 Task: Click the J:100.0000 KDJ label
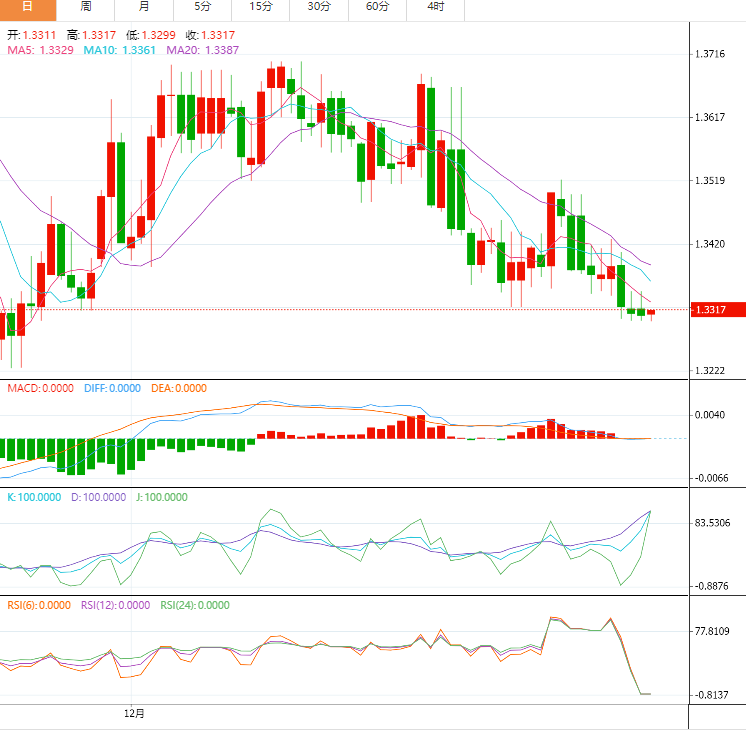tap(162, 497)
